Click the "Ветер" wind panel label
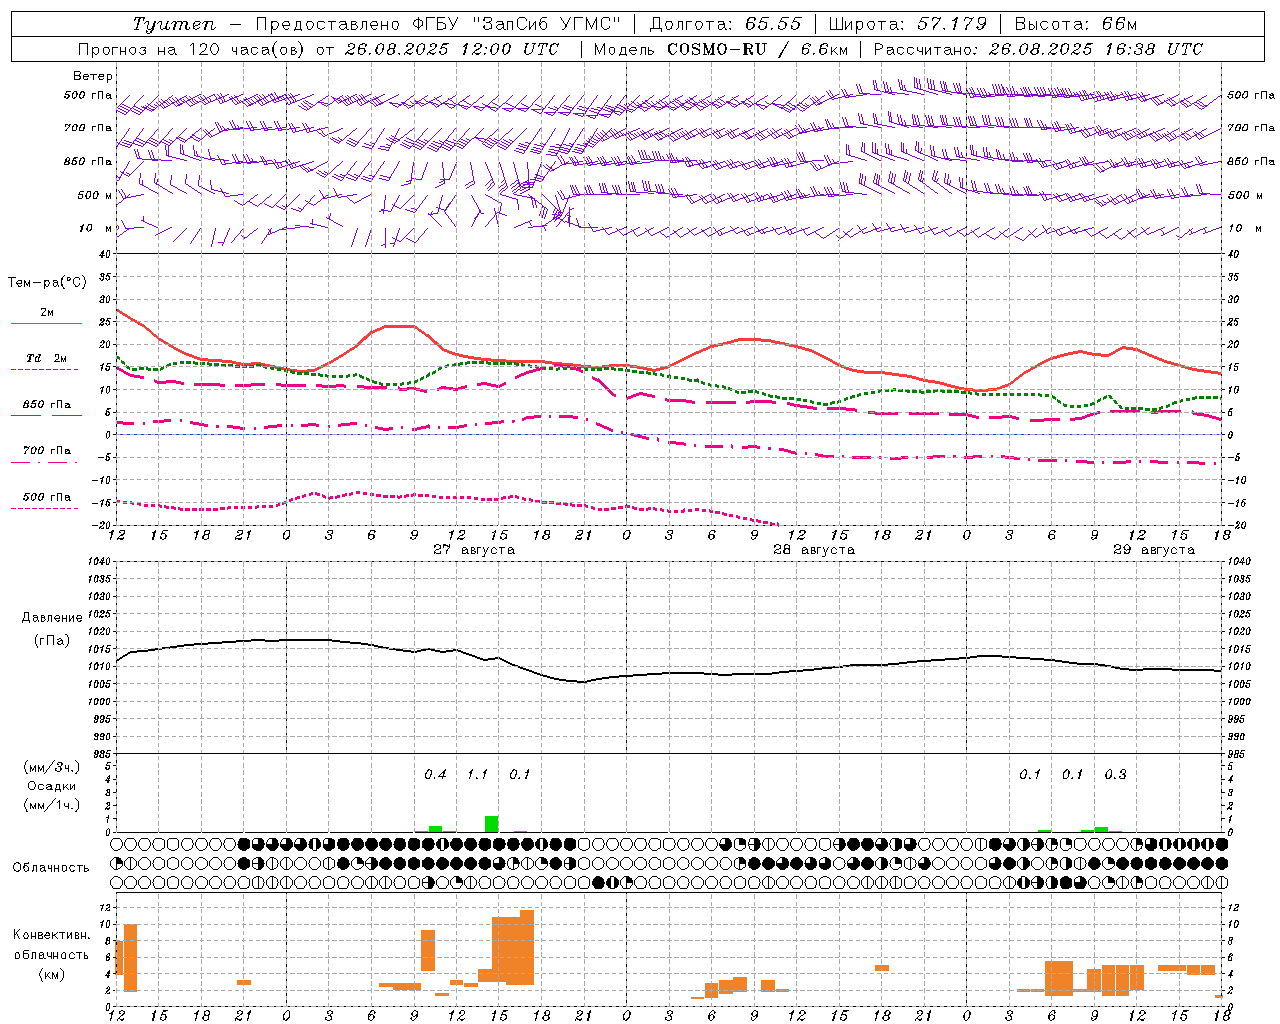This screenshot has width=1280, height=1024. tap(93, 76)
